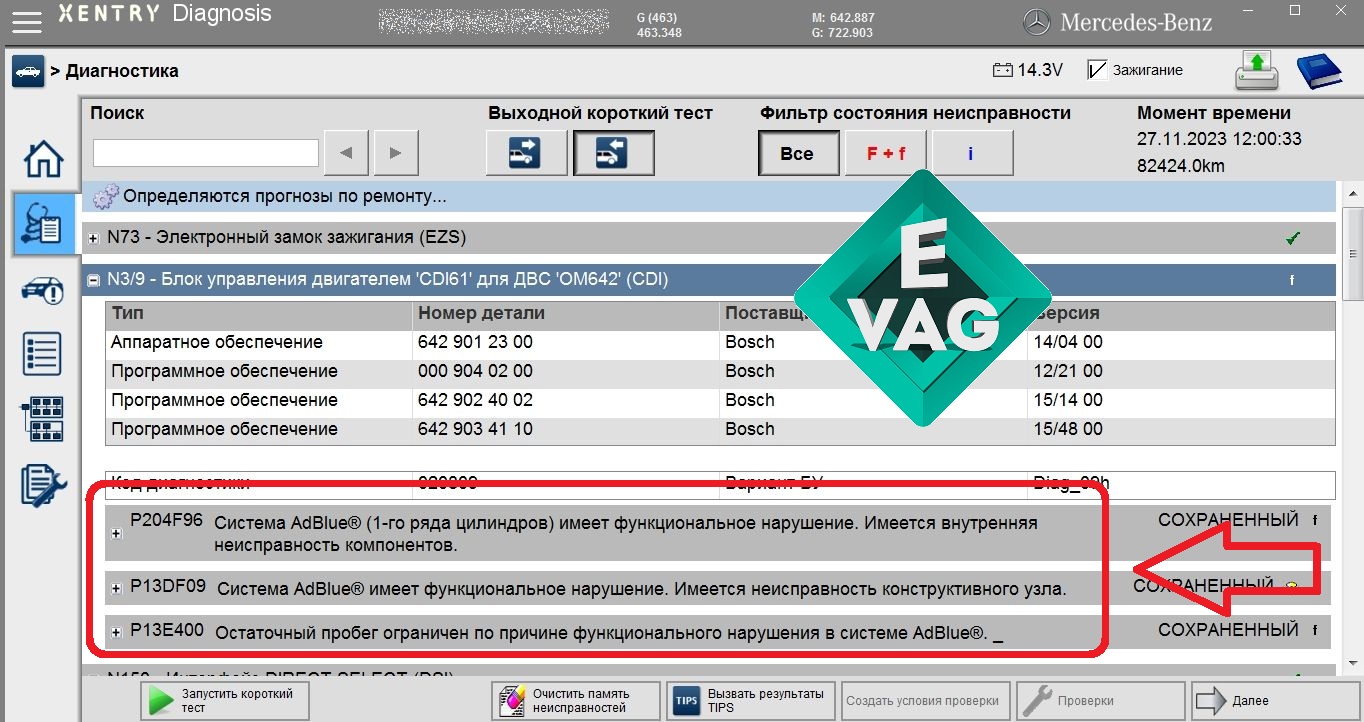Close the XENTRY Diagnosis window
Screen dimensions: 1364x722
tap(1343, 12)
